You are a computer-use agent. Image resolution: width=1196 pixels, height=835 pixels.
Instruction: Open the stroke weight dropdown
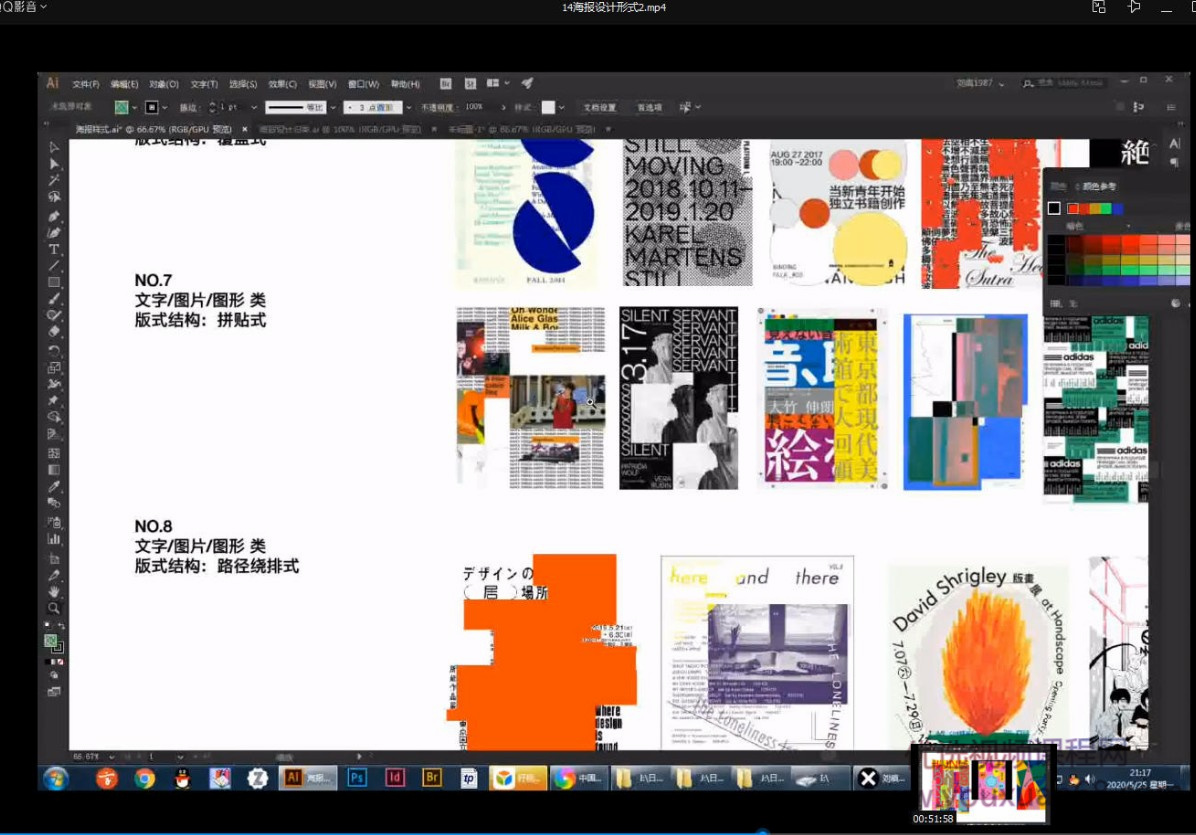pyautogui.click(x=253, y=107)
